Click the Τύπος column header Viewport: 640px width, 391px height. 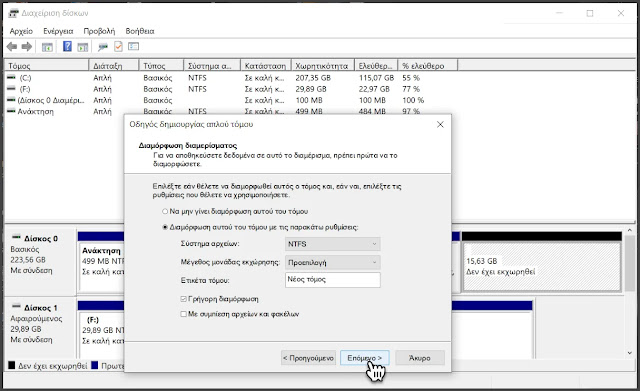coord(161,66)
